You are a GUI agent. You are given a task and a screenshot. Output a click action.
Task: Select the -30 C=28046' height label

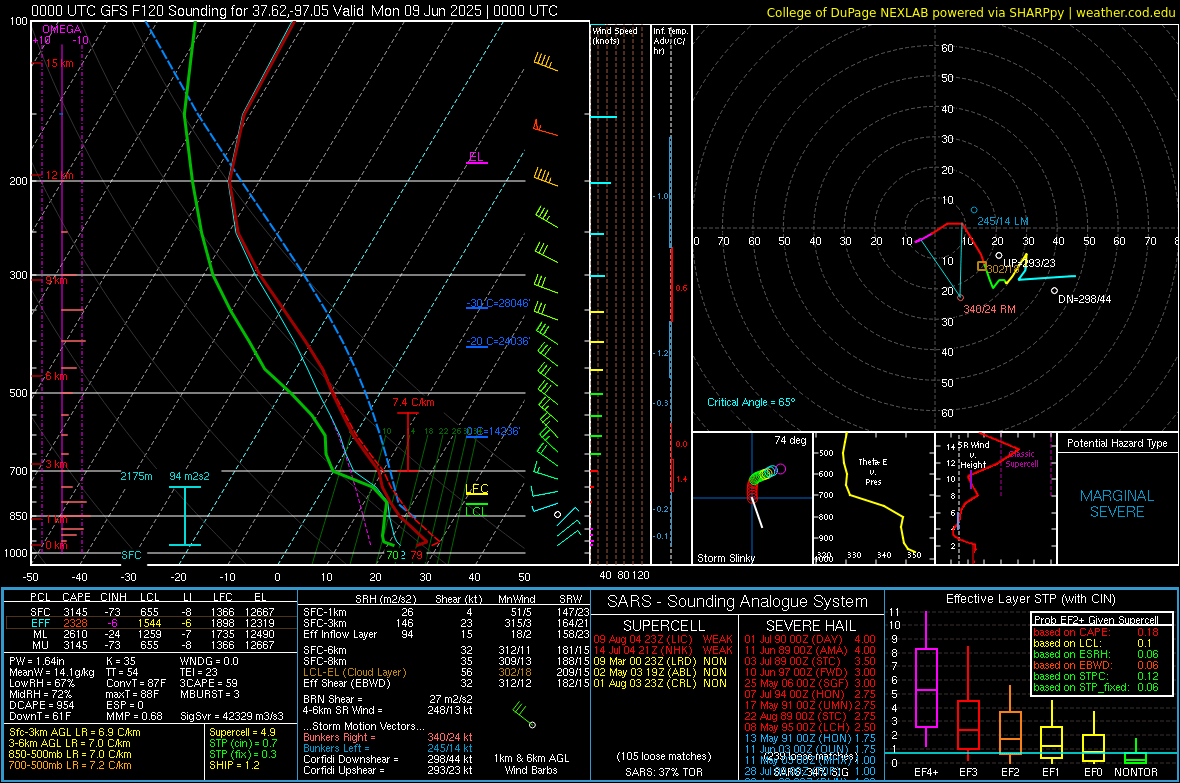(x=498, y=303)
